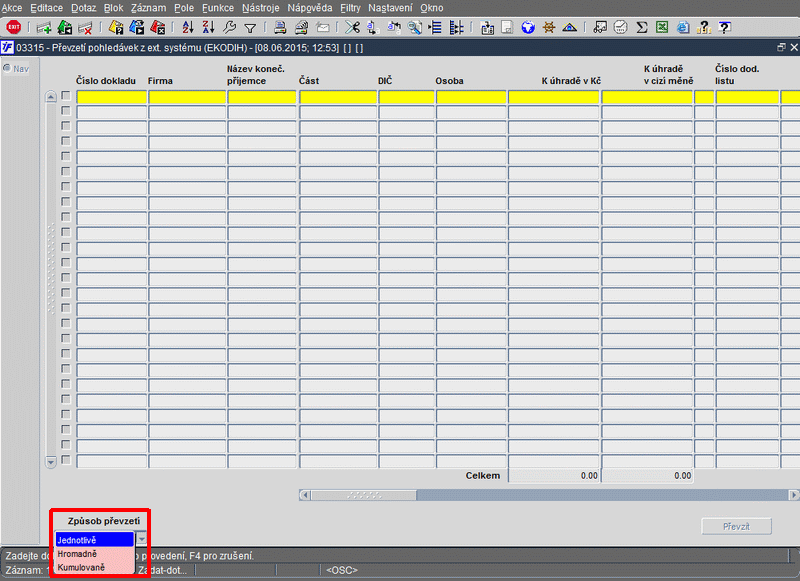Click the horizontal scrollbar left arrow
The image size is (800, 581).
pos(305,495)
